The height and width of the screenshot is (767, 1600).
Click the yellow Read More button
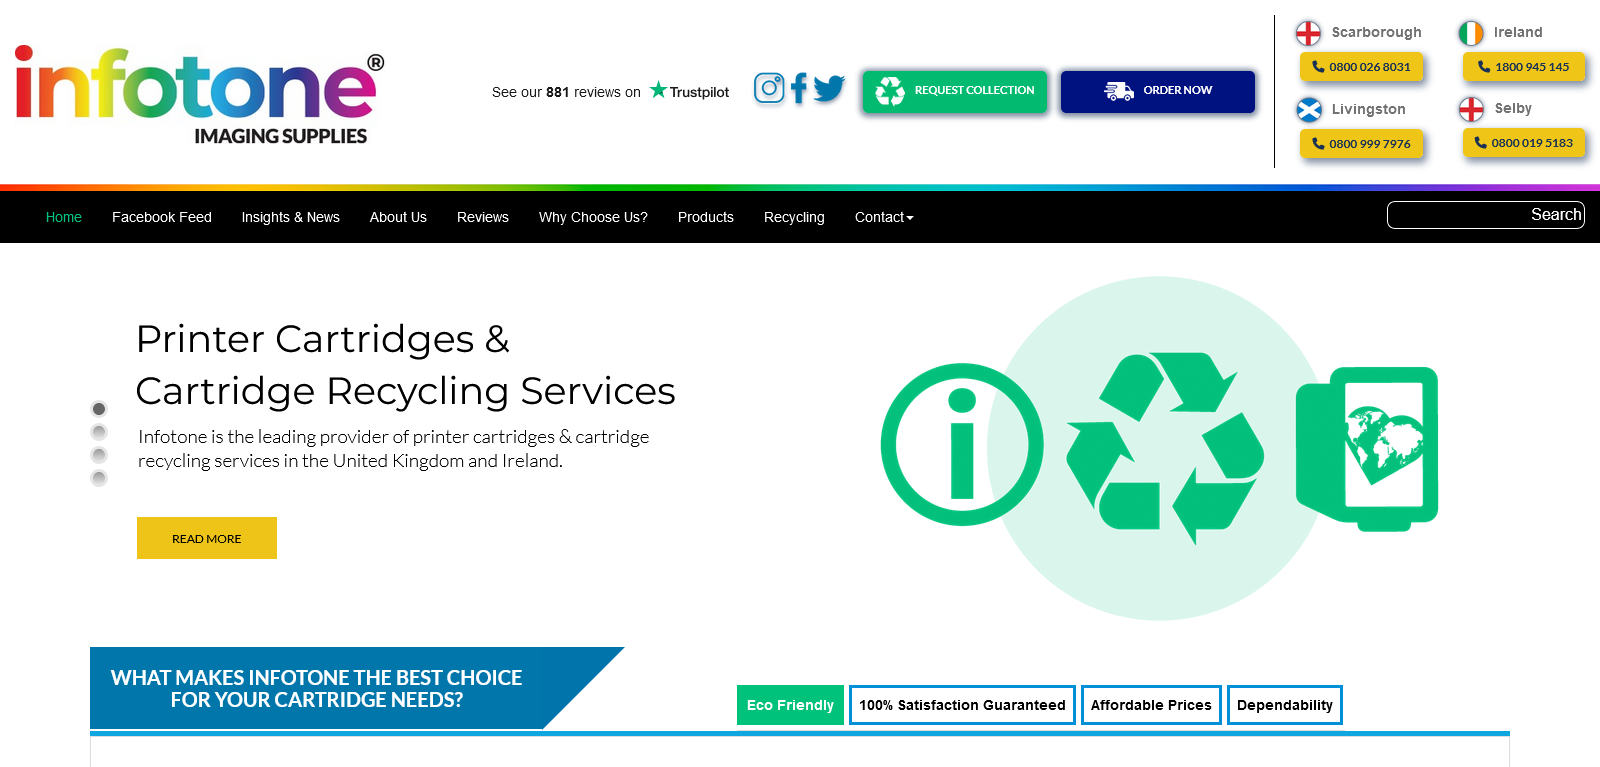(207, 538)
